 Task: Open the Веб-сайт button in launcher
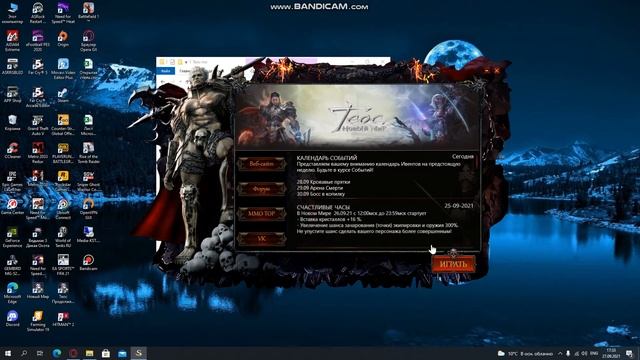[261, 164]
